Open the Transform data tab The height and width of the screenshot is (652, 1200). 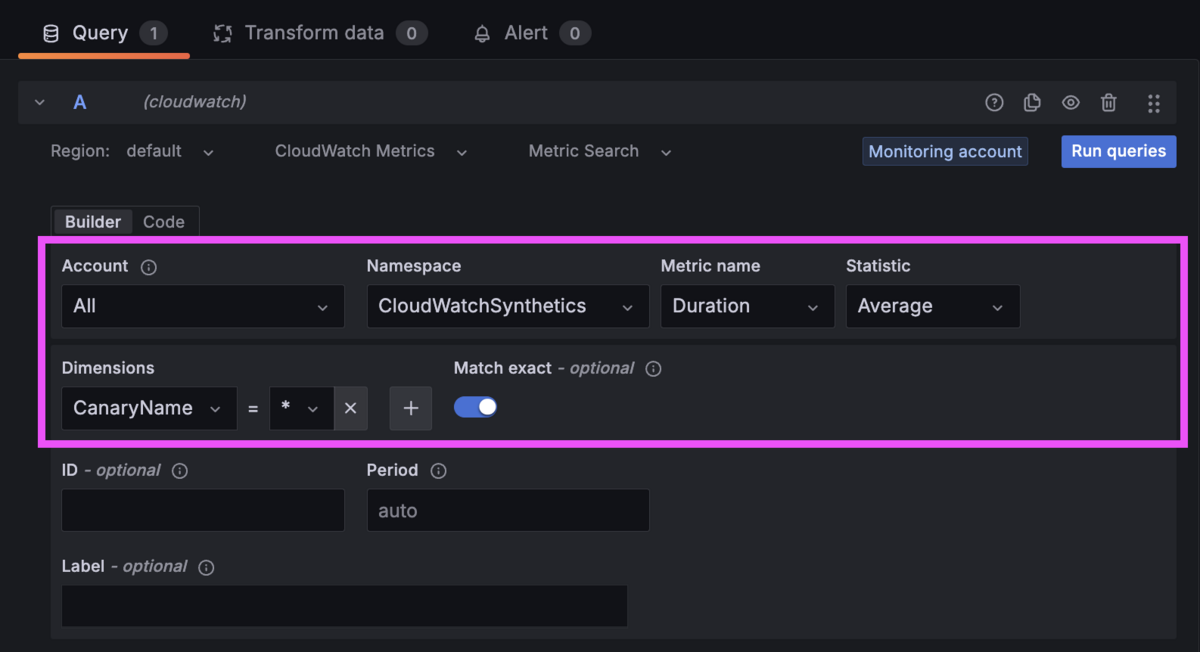(320, 33)
